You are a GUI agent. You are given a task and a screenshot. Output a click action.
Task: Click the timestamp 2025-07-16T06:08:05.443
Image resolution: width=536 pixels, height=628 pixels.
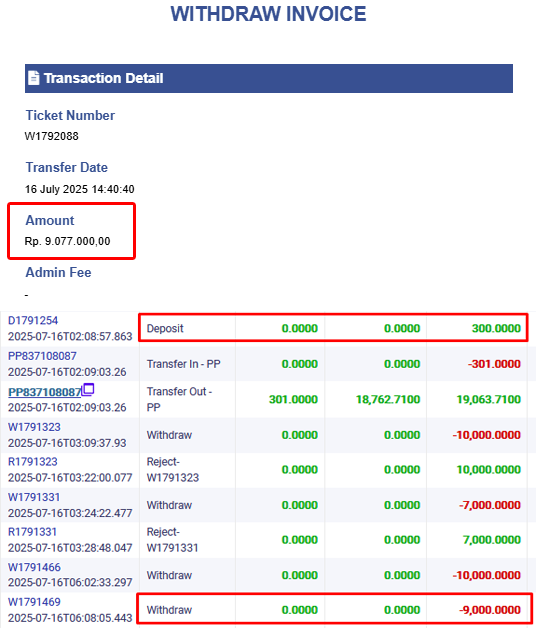pos(70,618)
